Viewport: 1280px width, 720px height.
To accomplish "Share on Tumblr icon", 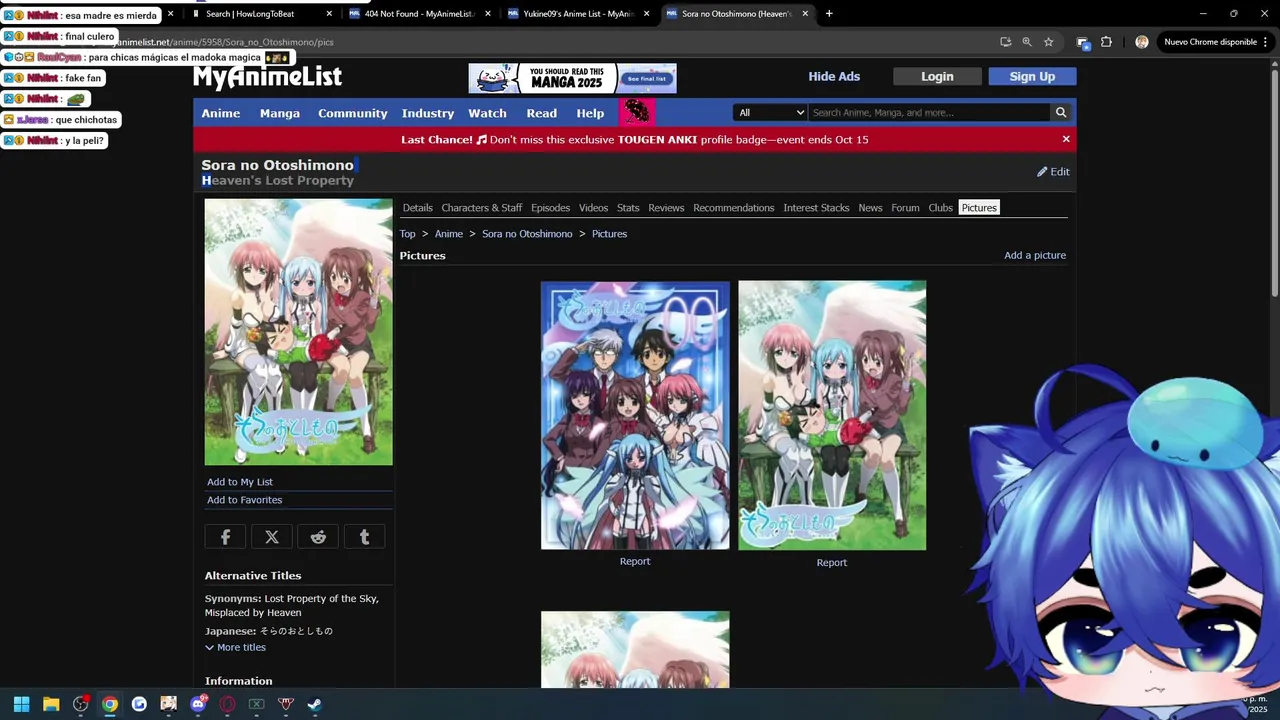I will tap(364, 537).
